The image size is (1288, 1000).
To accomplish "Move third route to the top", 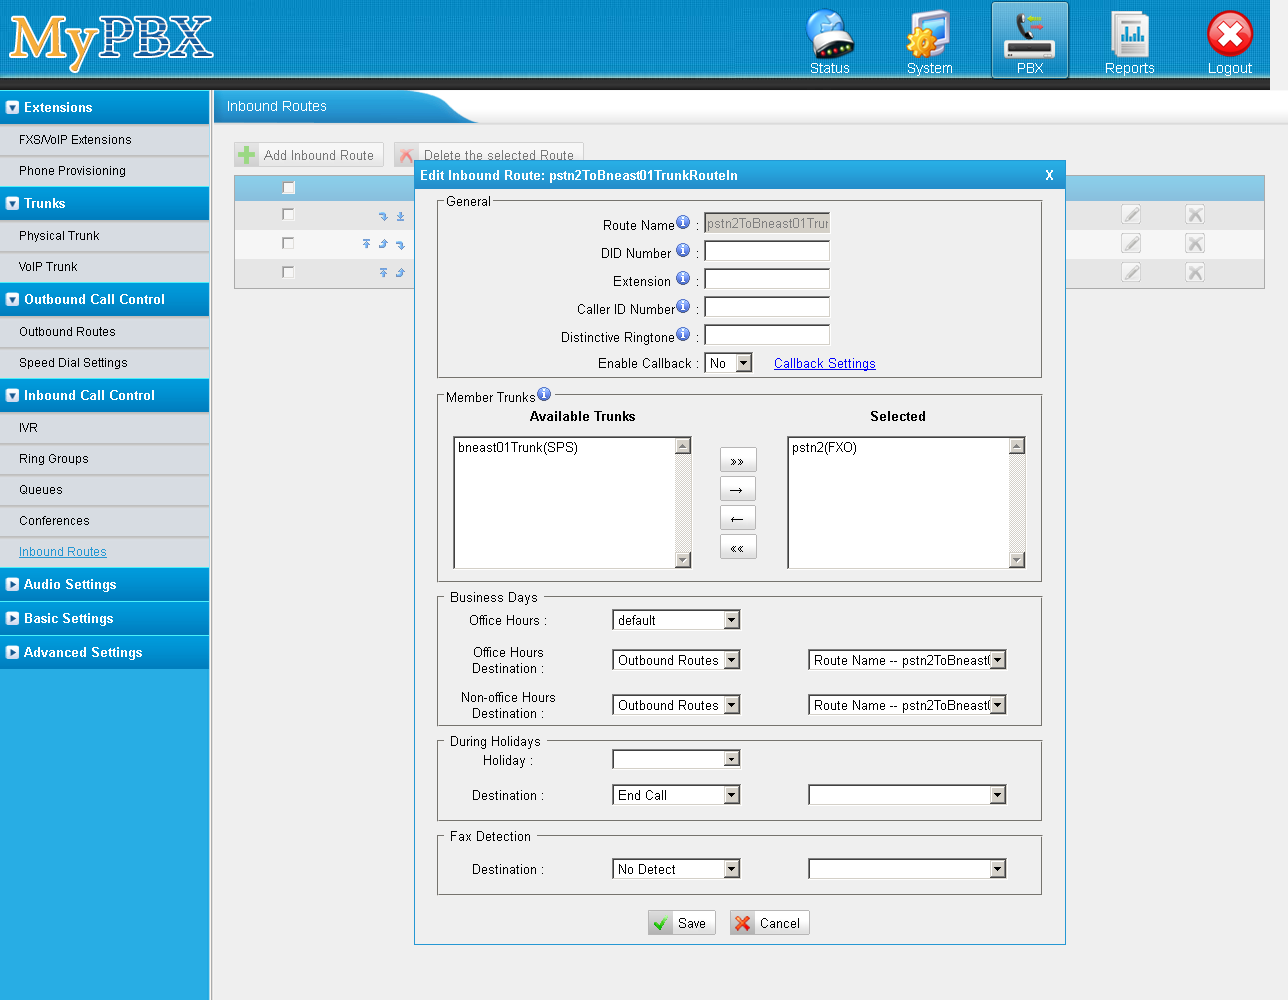I will (x=383, y=272).
